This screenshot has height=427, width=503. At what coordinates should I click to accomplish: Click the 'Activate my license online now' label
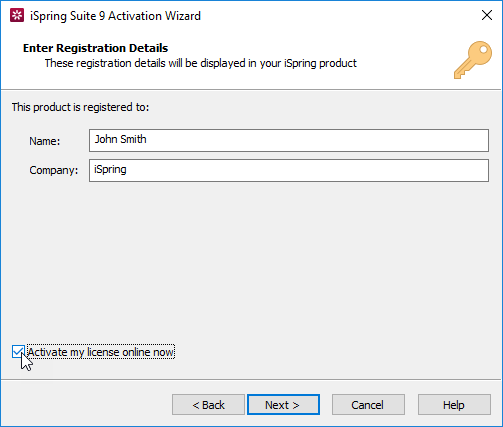tap(100, 352)
